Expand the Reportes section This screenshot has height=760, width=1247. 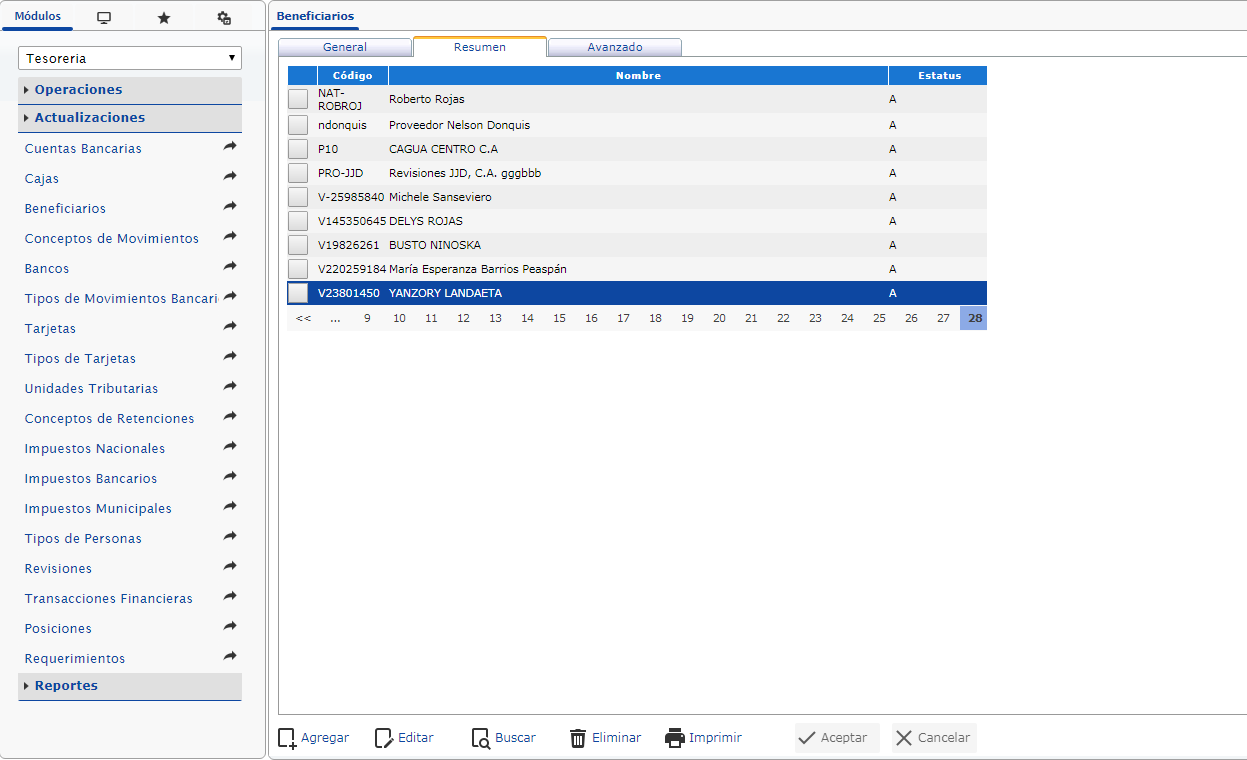coord(130,686)
